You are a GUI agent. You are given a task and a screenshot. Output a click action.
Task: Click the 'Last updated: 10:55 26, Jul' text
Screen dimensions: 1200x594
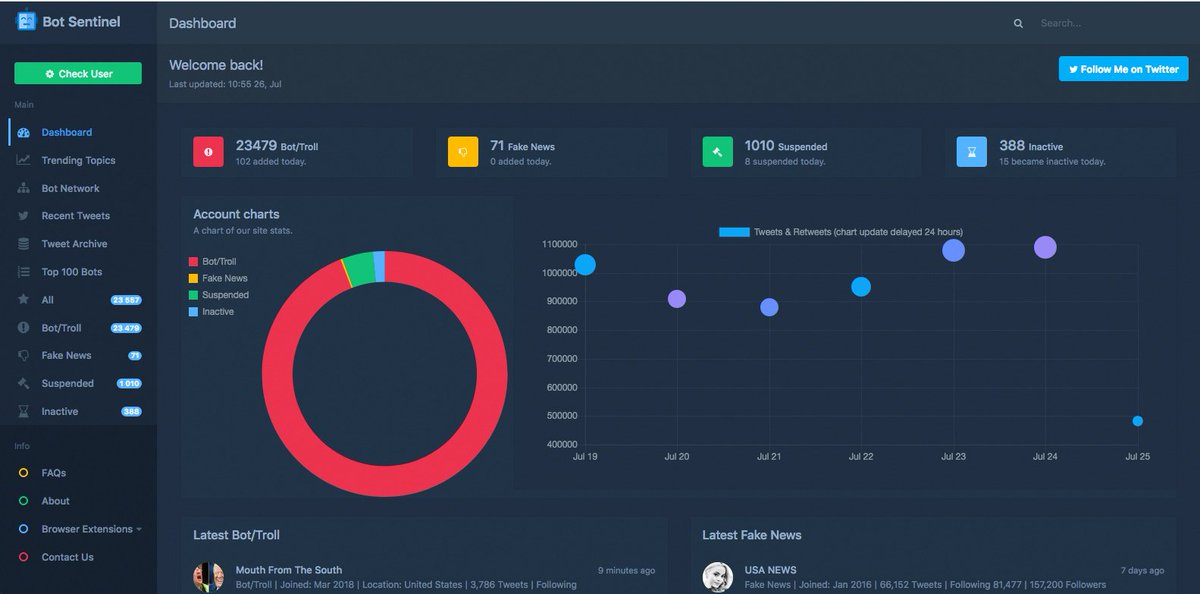[x=225, y=85]
